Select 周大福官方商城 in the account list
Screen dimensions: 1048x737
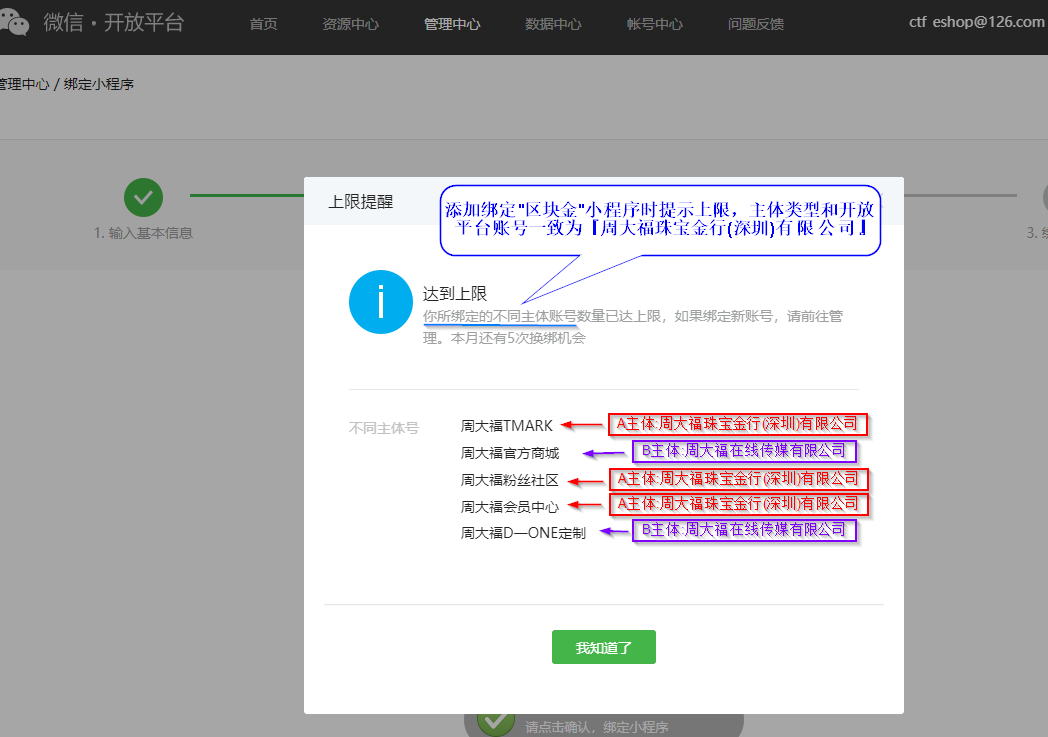click(x=510, y=453)
